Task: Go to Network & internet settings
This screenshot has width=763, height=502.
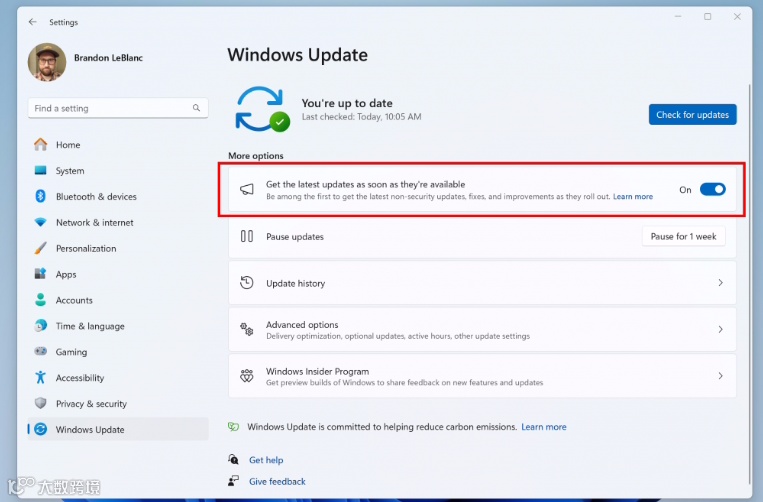Action: coord(118,222)
